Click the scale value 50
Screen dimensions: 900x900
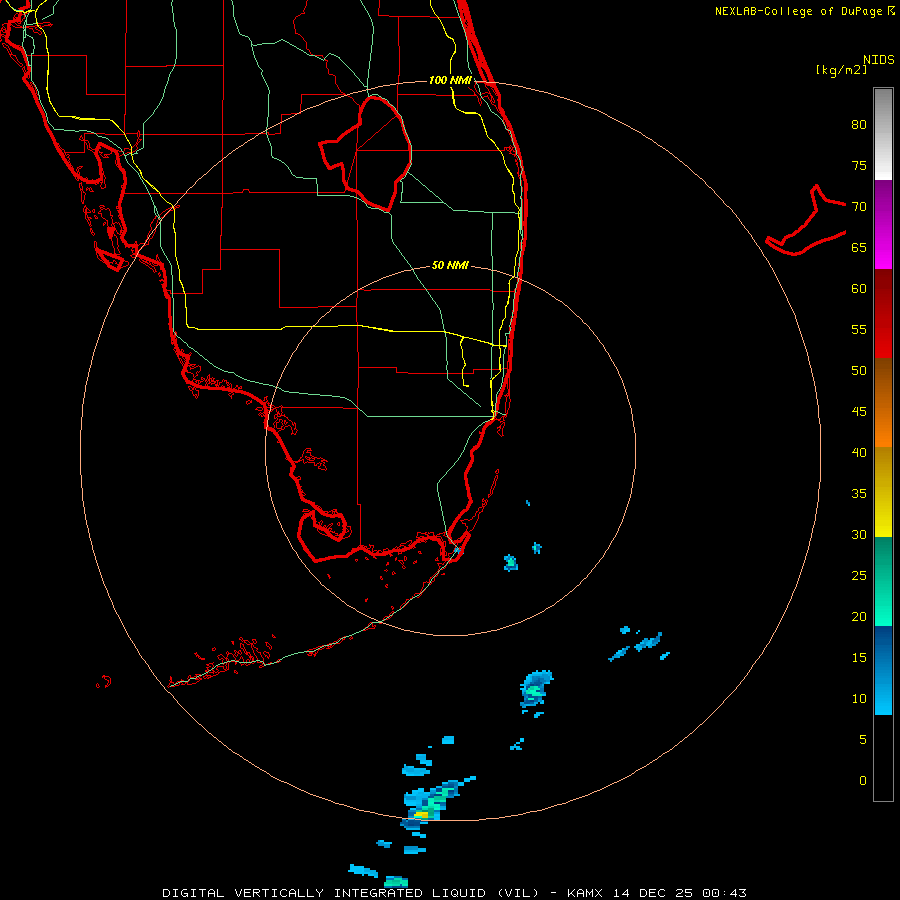(859, 371)
